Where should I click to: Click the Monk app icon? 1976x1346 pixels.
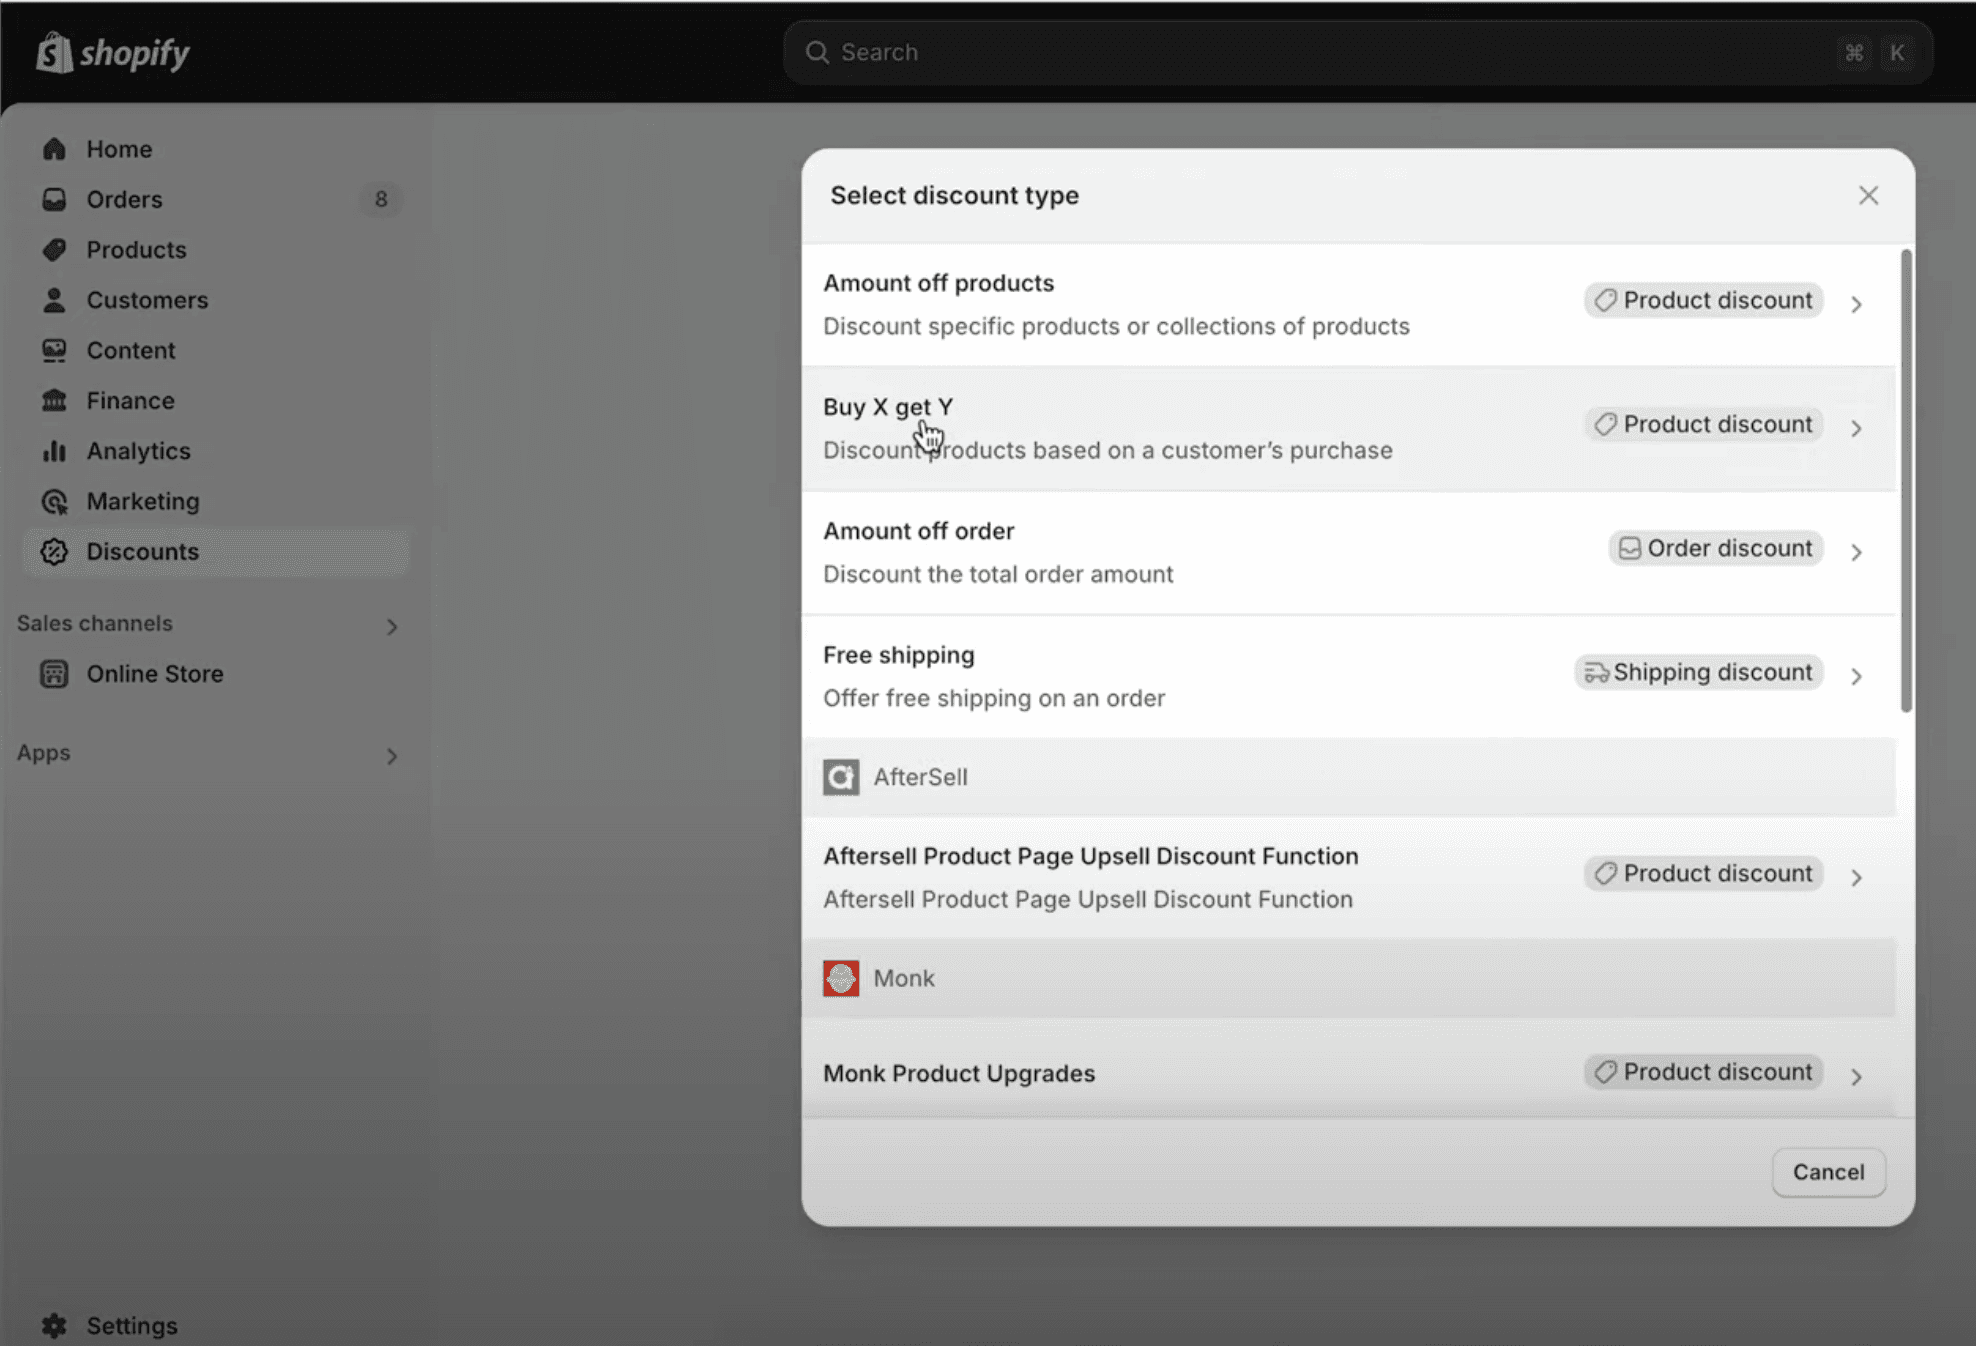coord(841,978)
